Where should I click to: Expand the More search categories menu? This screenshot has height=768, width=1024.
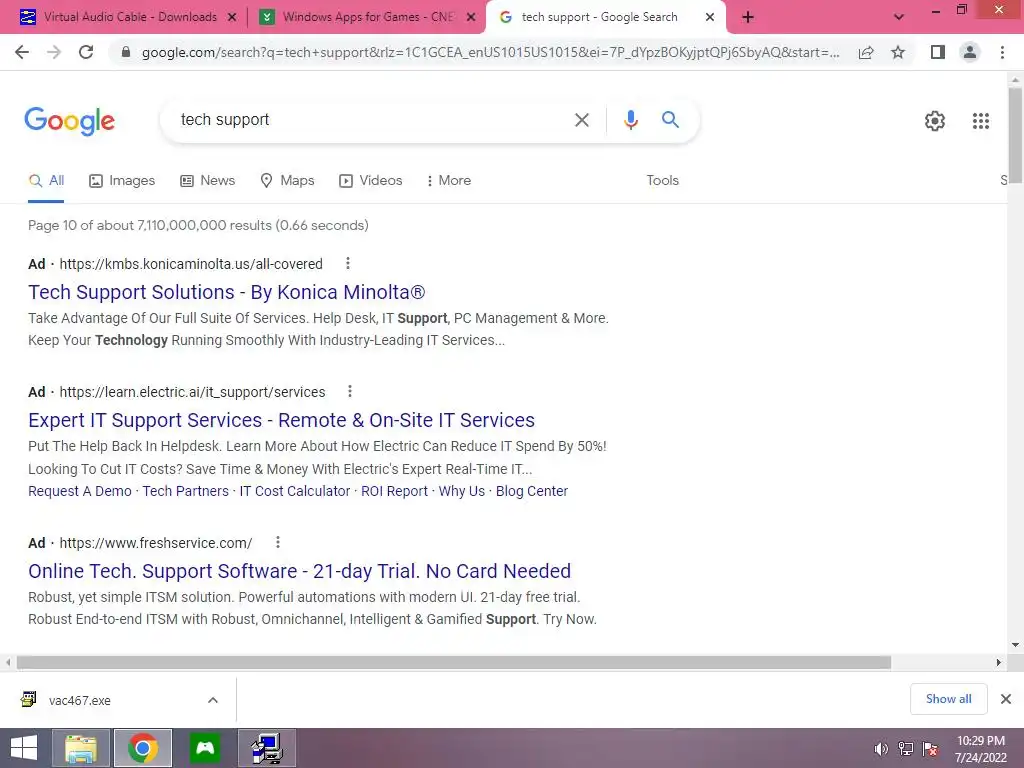coord(449,180)
